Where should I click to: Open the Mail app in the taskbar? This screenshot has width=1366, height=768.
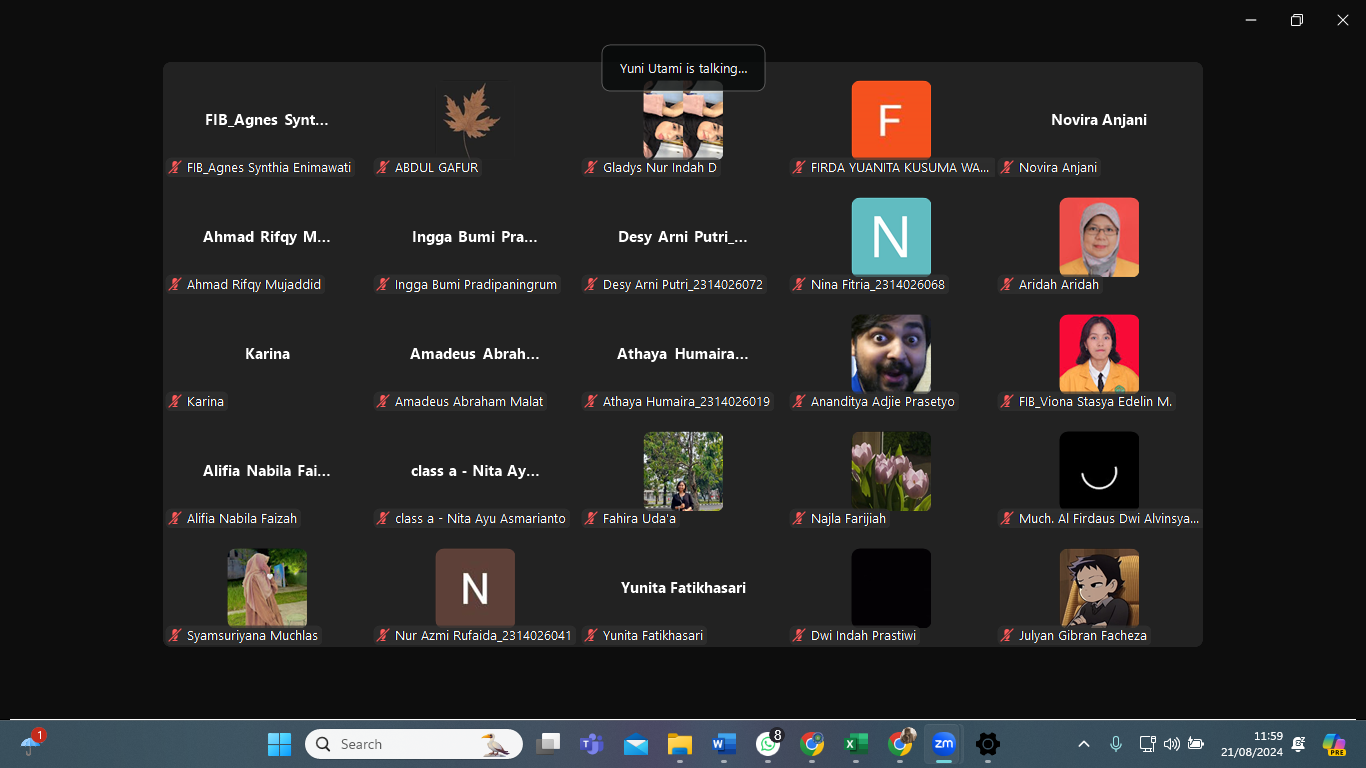pyautogui.click(x=636, y=744)
